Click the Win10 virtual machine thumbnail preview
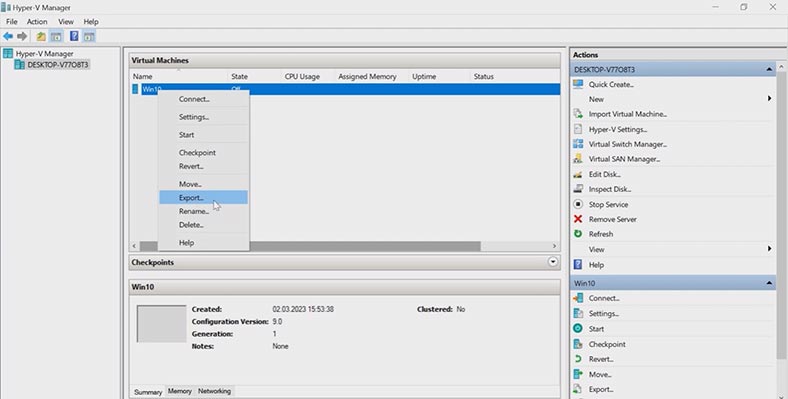The height and width of the screenshot is (399, 788). (x=161, y=324)
